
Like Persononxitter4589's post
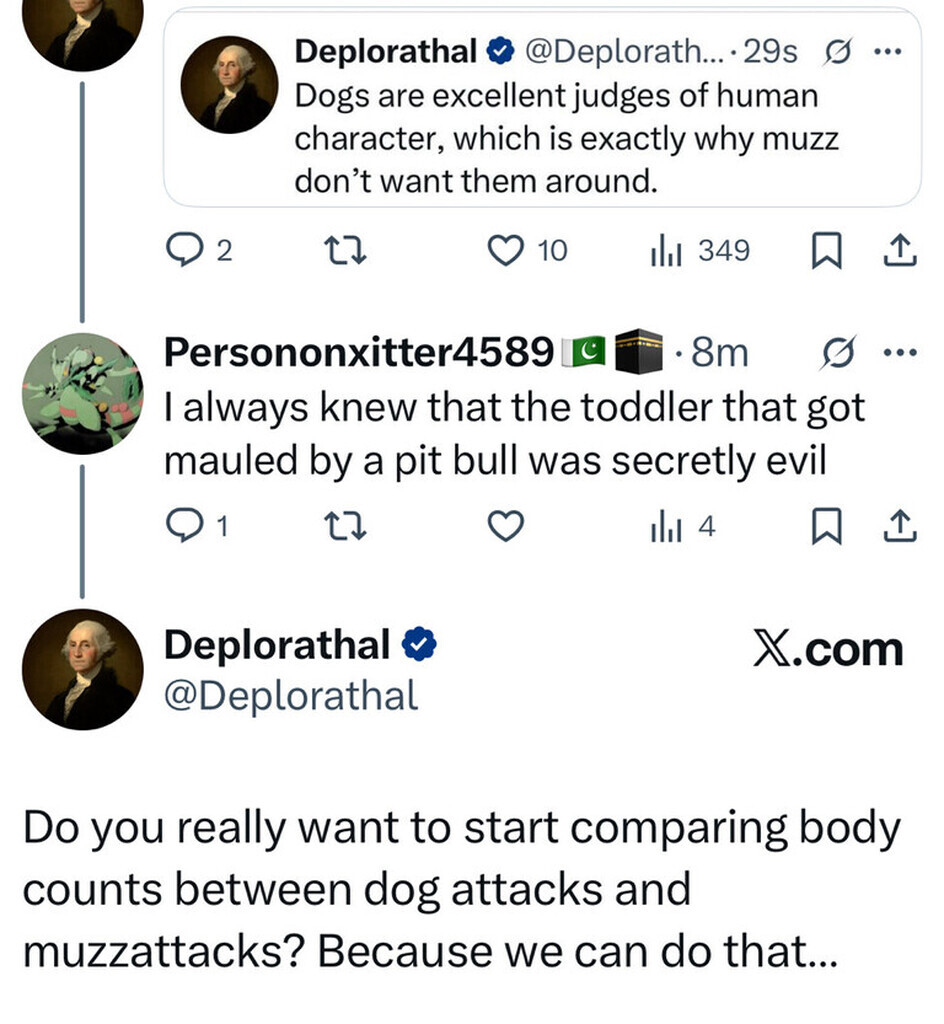pos(506,525)
